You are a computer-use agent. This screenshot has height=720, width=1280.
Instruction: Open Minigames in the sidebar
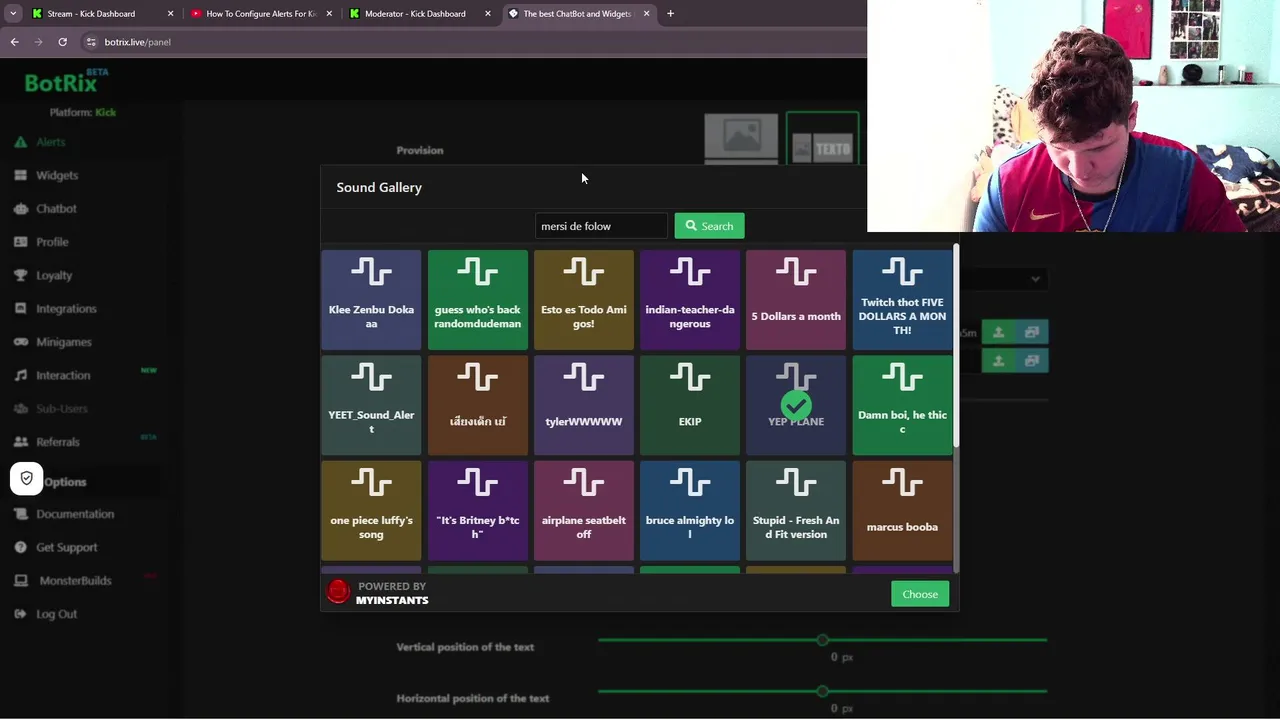click(63, 342)
